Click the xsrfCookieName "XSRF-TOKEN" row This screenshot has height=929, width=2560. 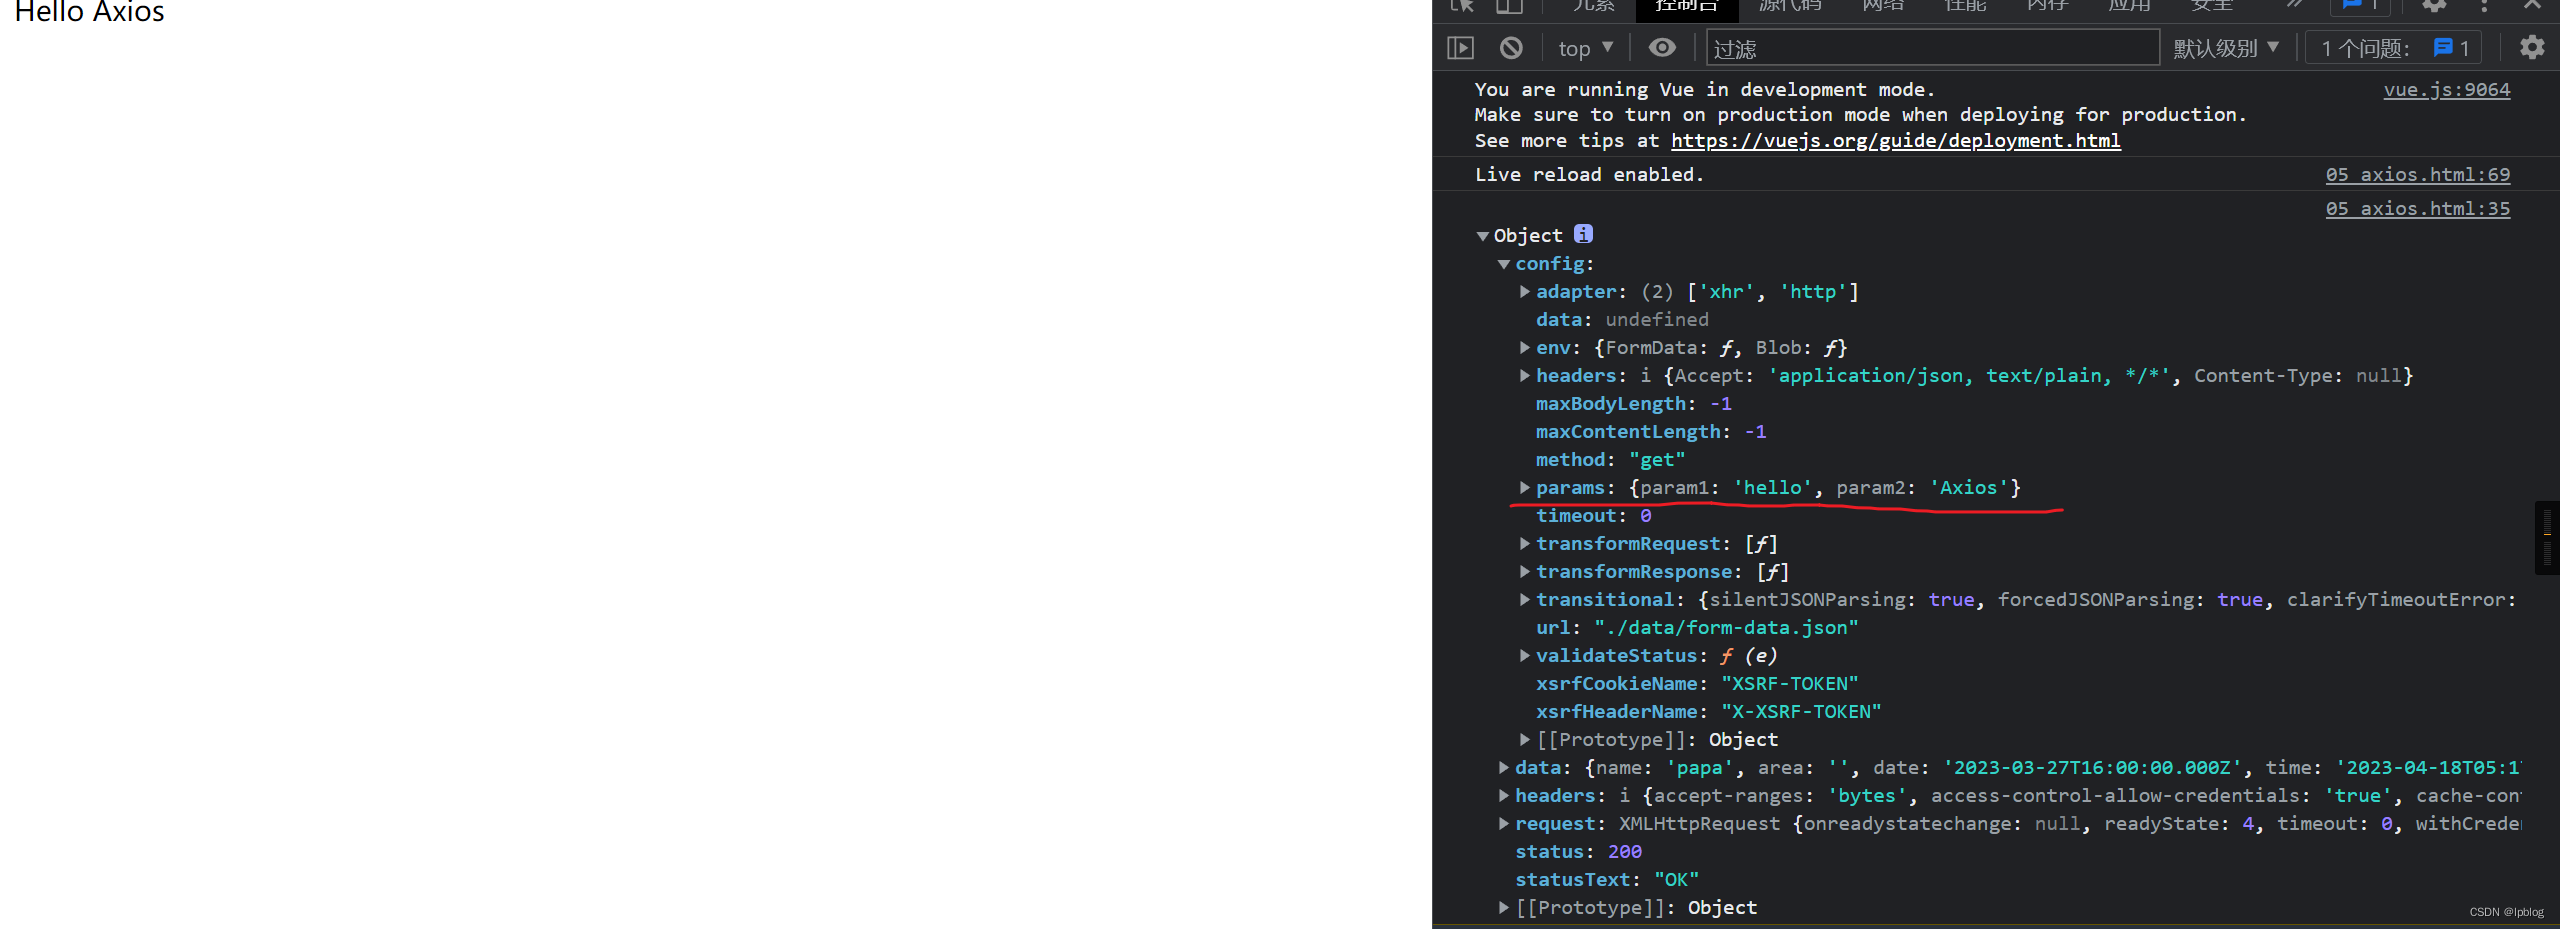(1697, 683)
